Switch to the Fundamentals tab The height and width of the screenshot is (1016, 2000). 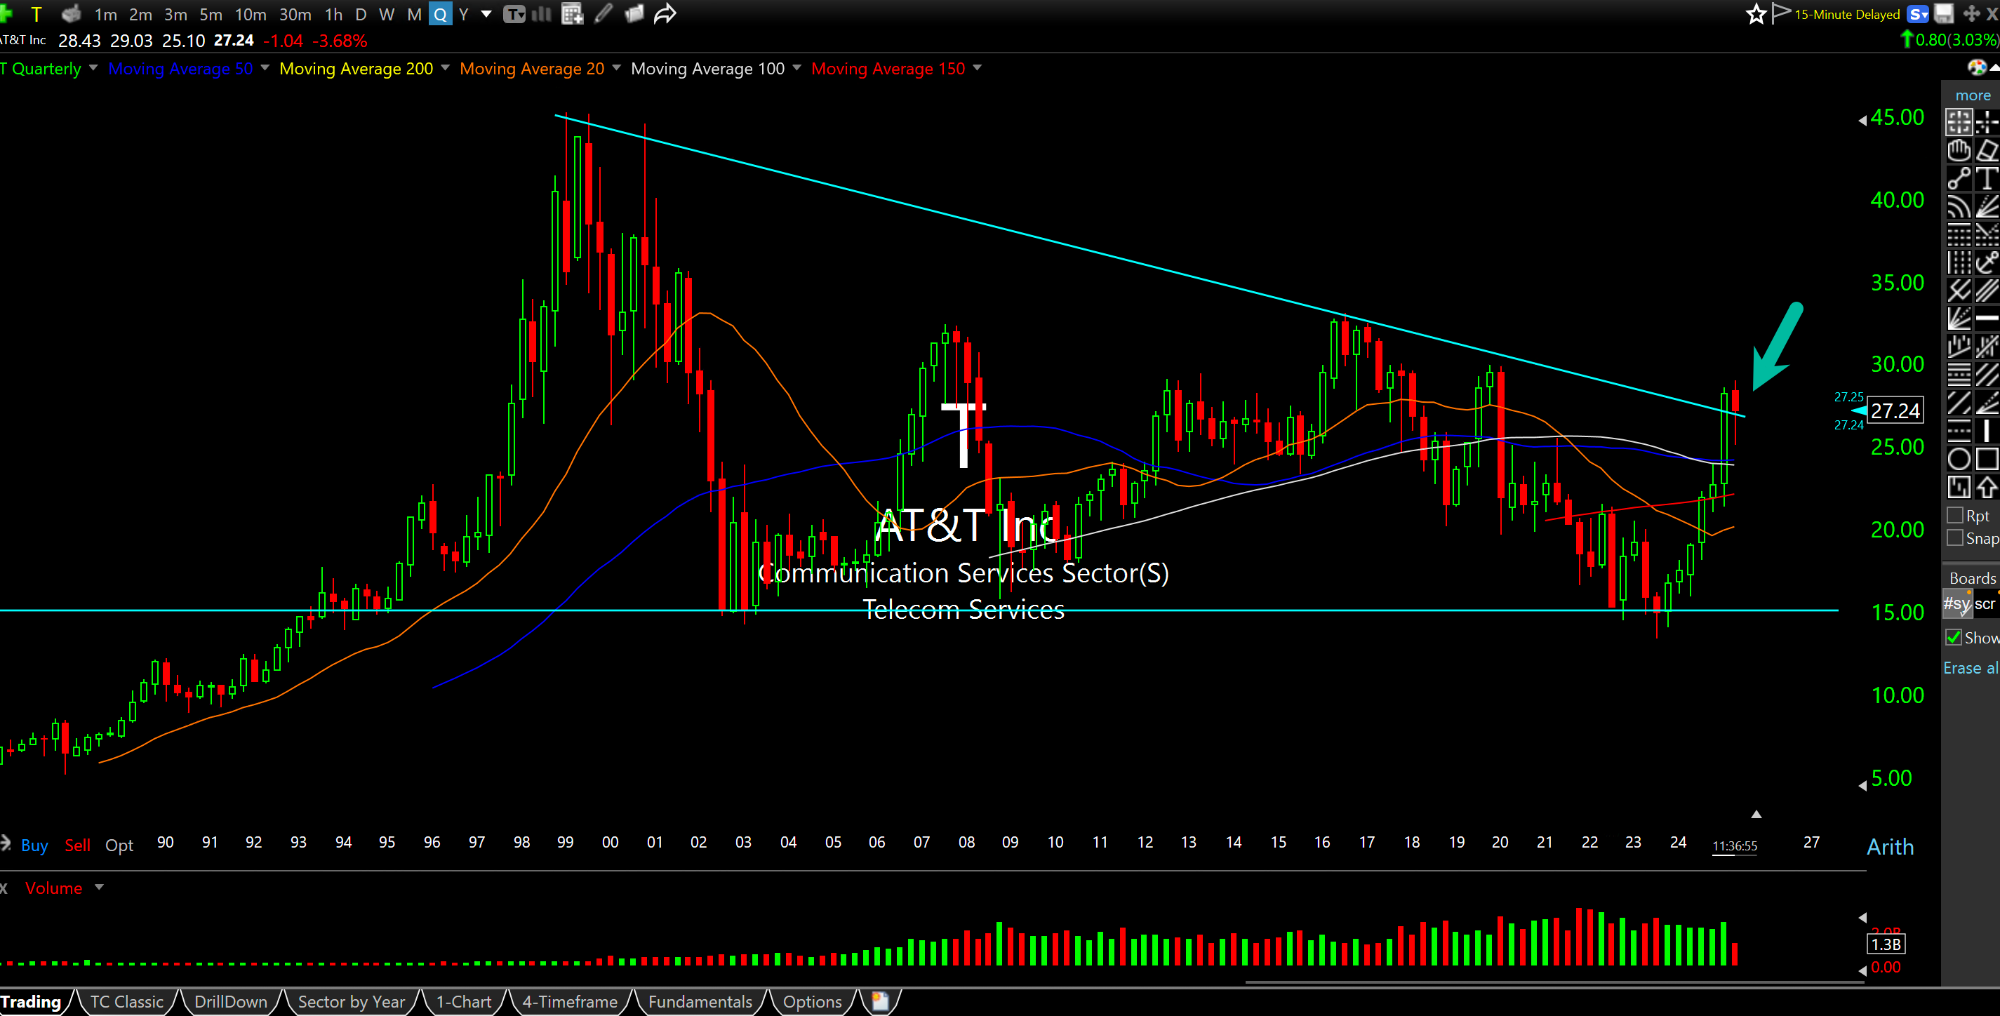(699, 1001)
